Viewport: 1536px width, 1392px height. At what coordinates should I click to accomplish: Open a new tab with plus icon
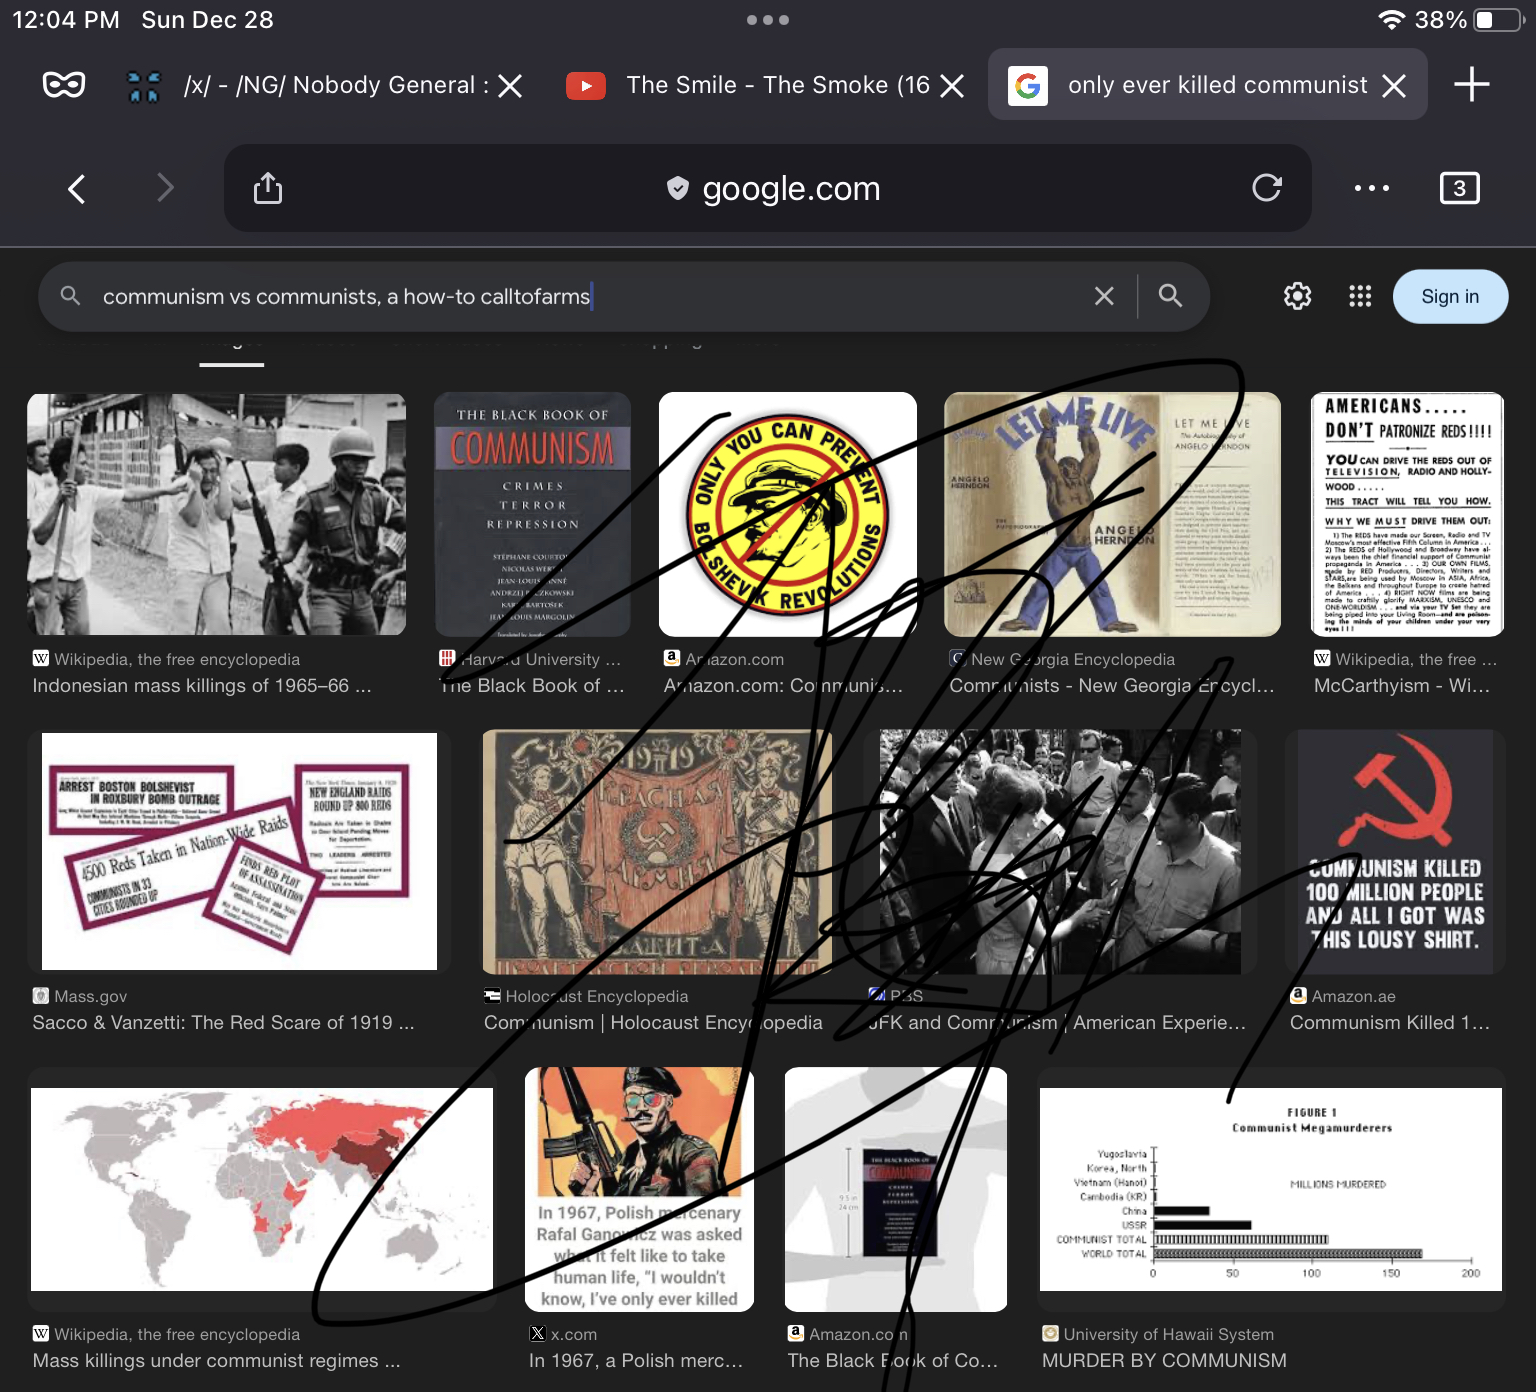tap(1471, 85)
